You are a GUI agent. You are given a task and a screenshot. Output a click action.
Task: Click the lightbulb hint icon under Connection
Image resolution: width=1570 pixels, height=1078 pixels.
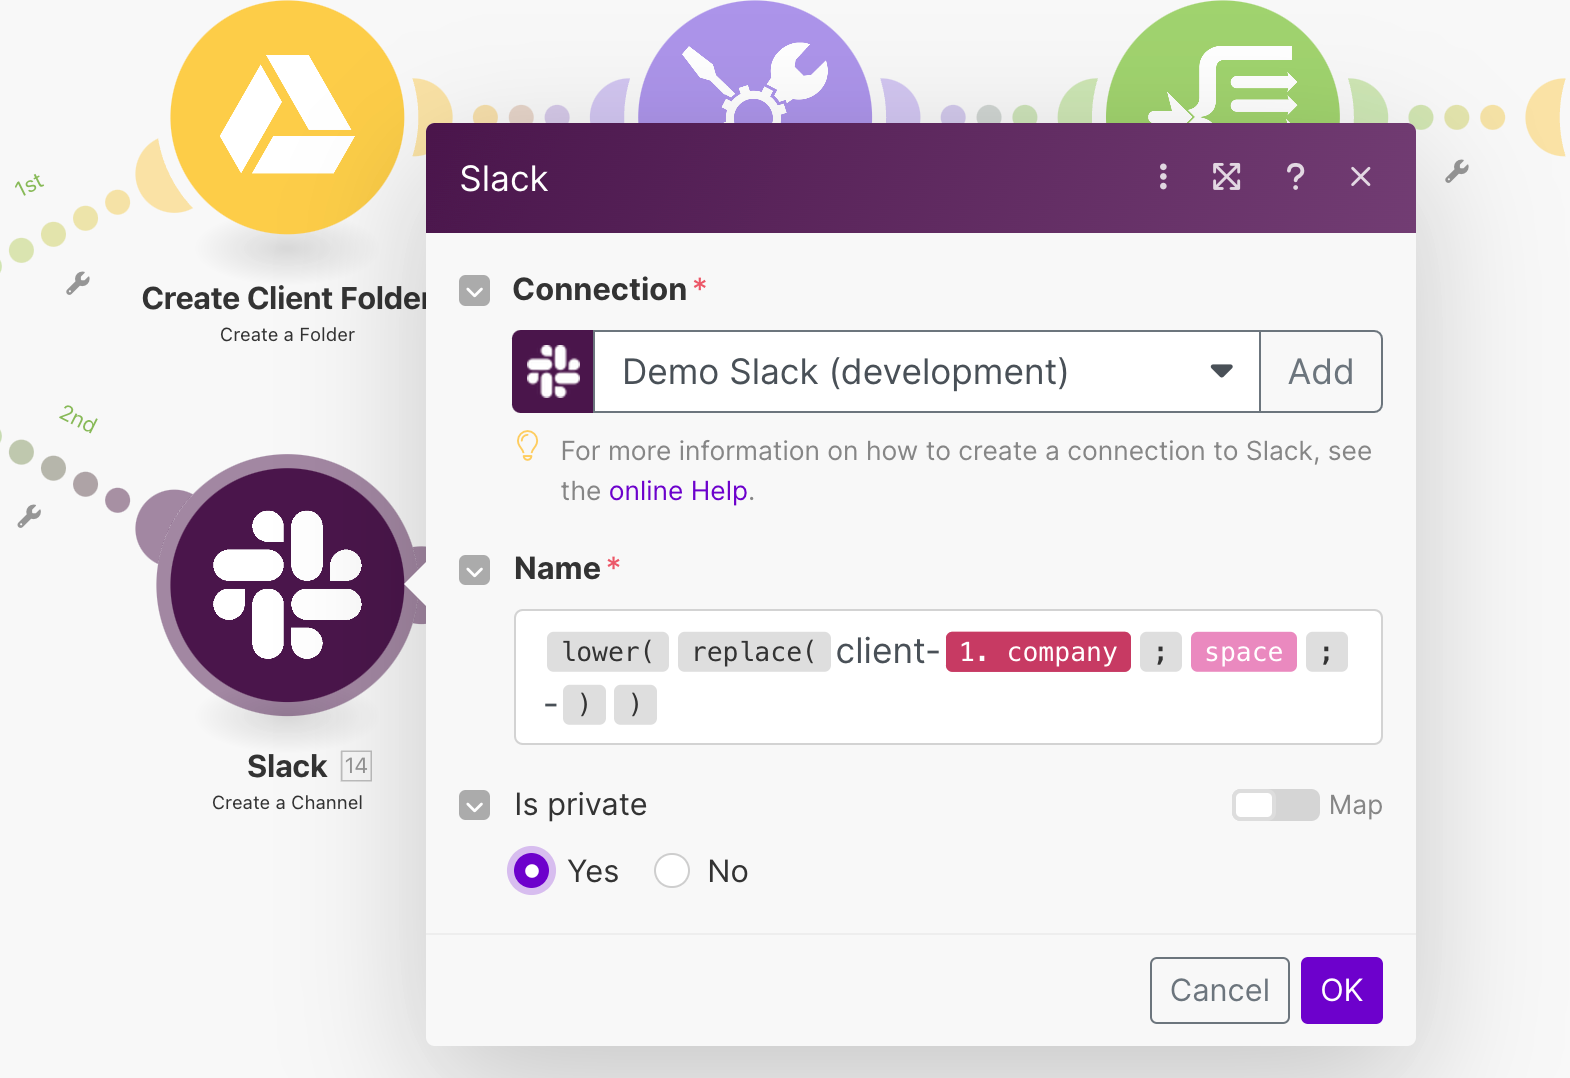tap(527, 445)
